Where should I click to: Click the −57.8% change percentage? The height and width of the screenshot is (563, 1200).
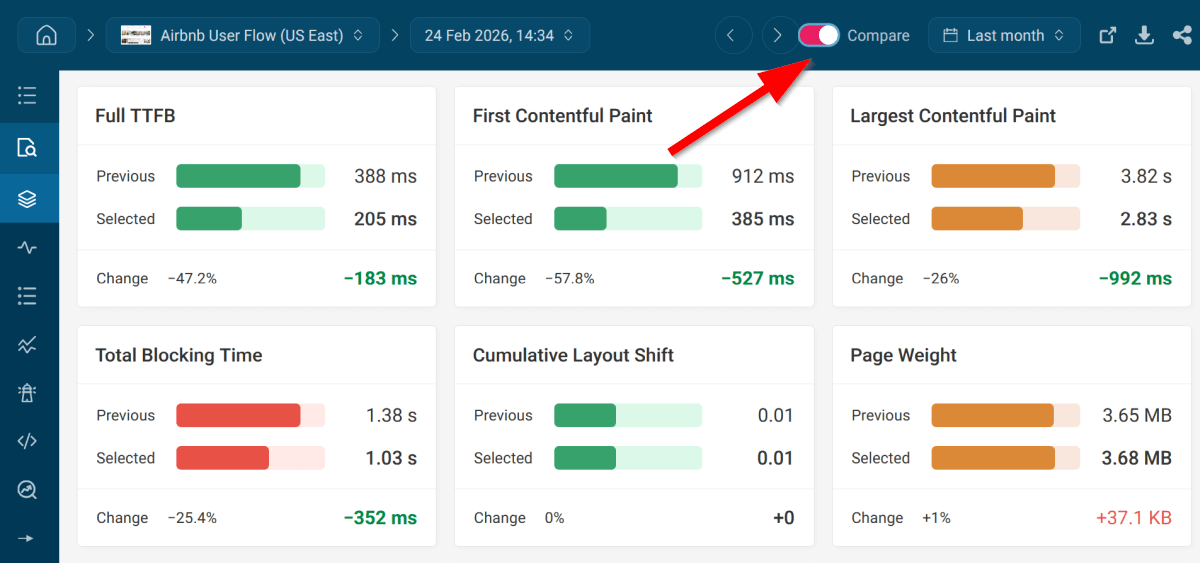[x=570, y=279]
